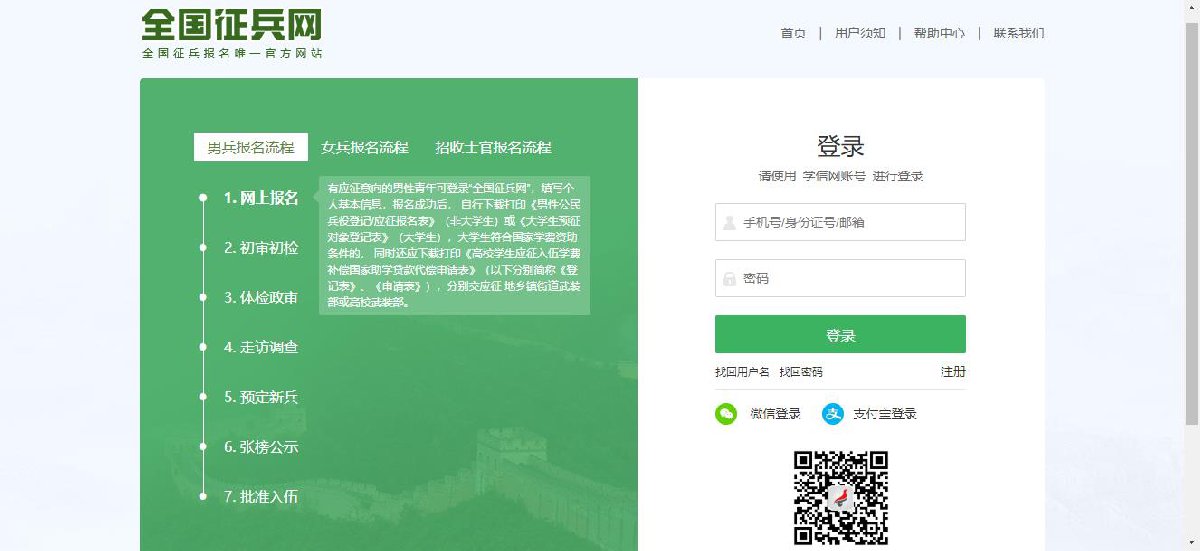This screenshot has width=1200, height=551.
Task: Select step 1. 网上报名
Action: [260, 198]
